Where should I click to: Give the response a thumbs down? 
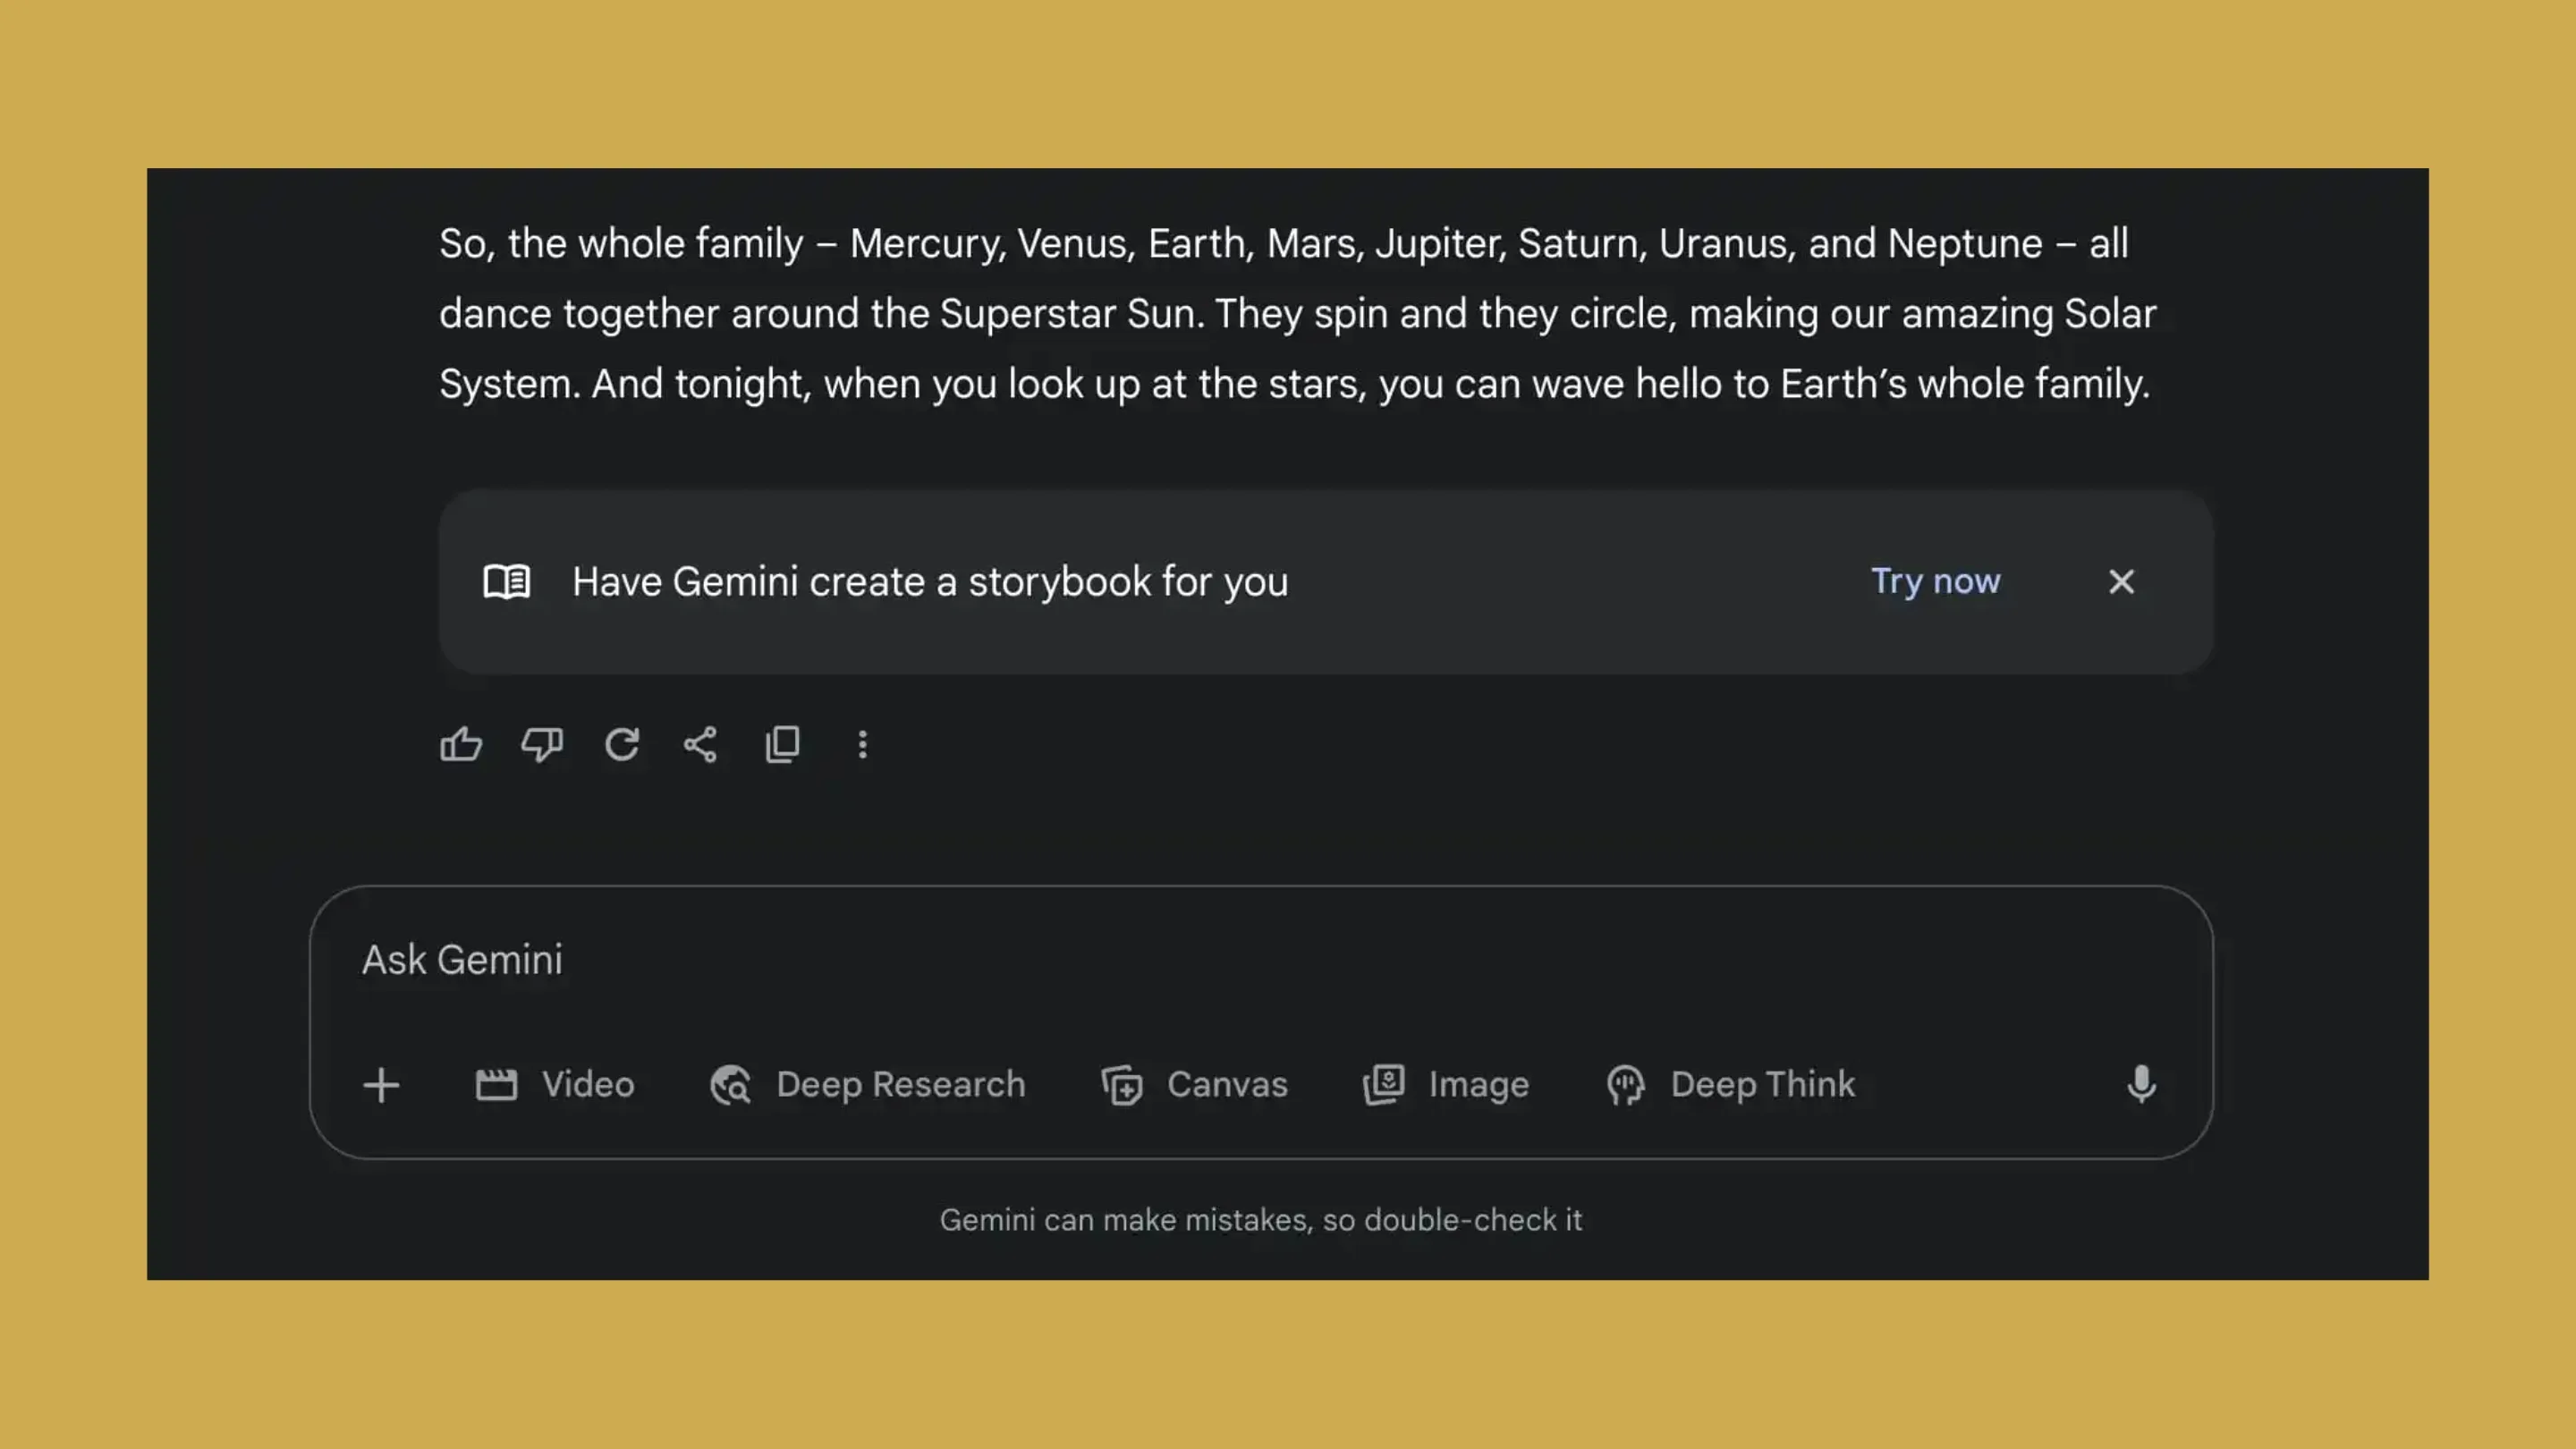click(x=542, y=744)
